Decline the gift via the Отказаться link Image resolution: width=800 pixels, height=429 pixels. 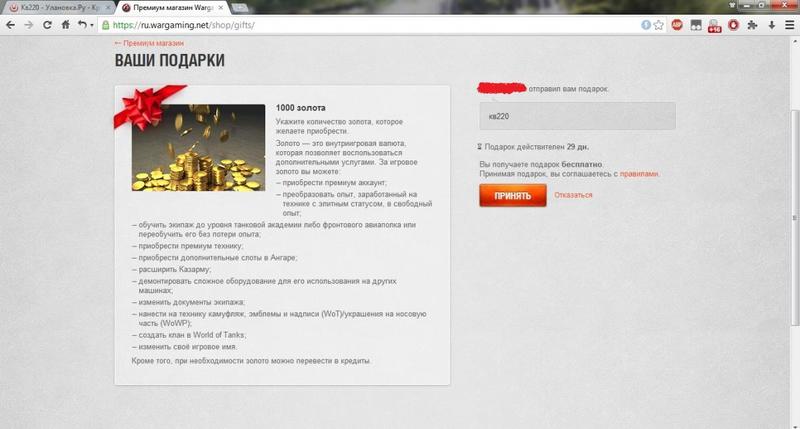[x=573, y=195]
